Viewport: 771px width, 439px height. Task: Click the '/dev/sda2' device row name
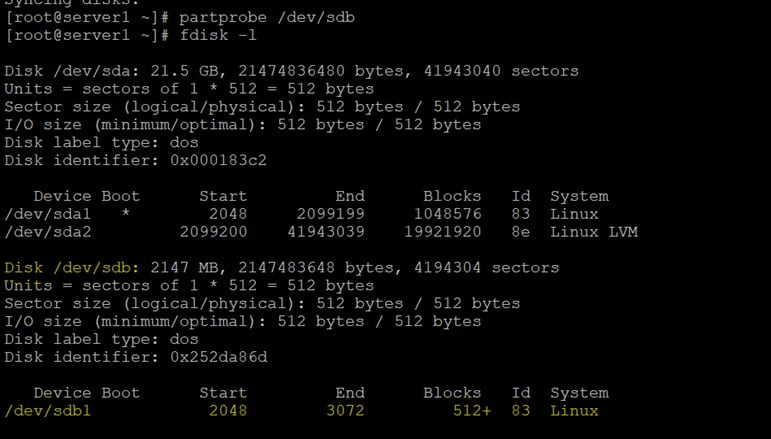coord(48,232)
